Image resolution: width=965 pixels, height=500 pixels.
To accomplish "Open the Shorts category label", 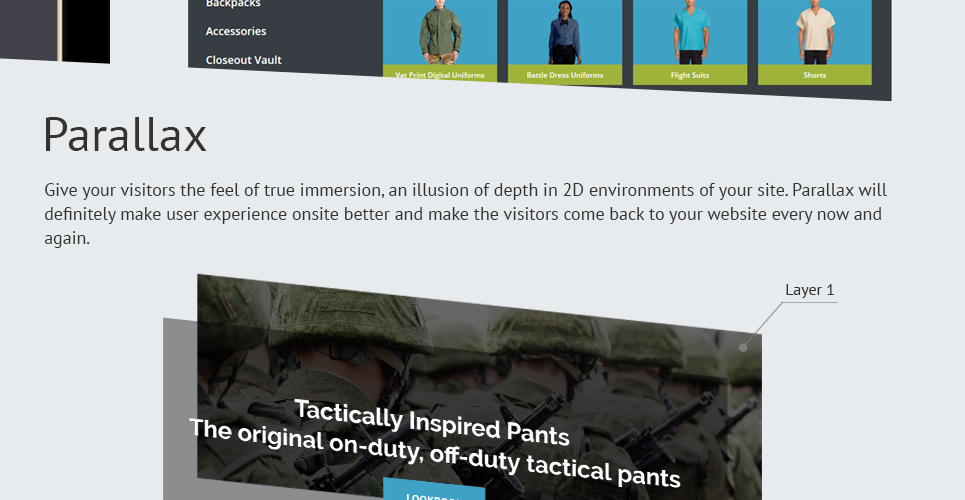I will pyautogui.click(x=814, y=75).
